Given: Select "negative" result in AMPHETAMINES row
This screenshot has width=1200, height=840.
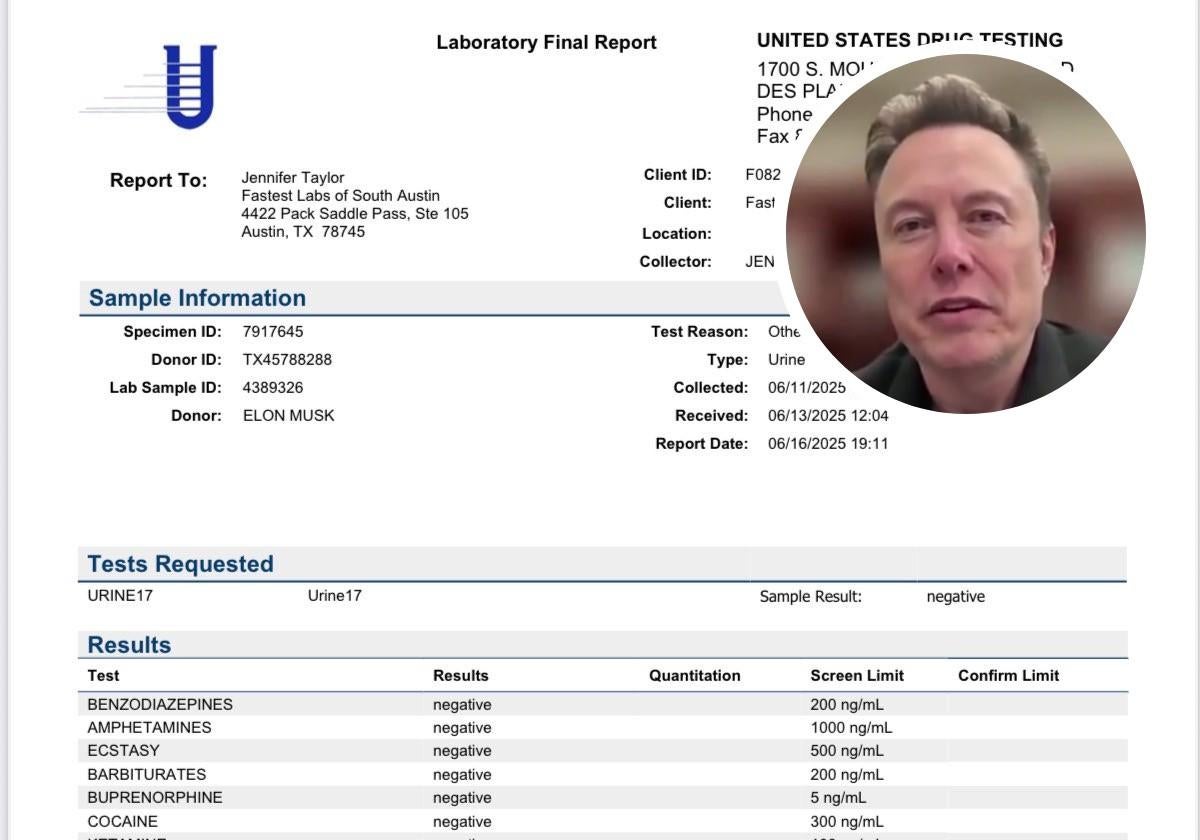Looking at the screenshot, I should 462,728.
